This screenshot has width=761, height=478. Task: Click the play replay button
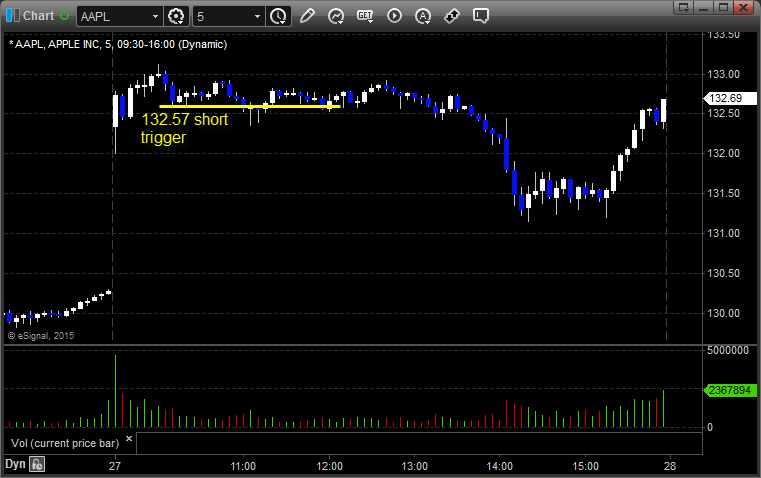coord(394,16)
